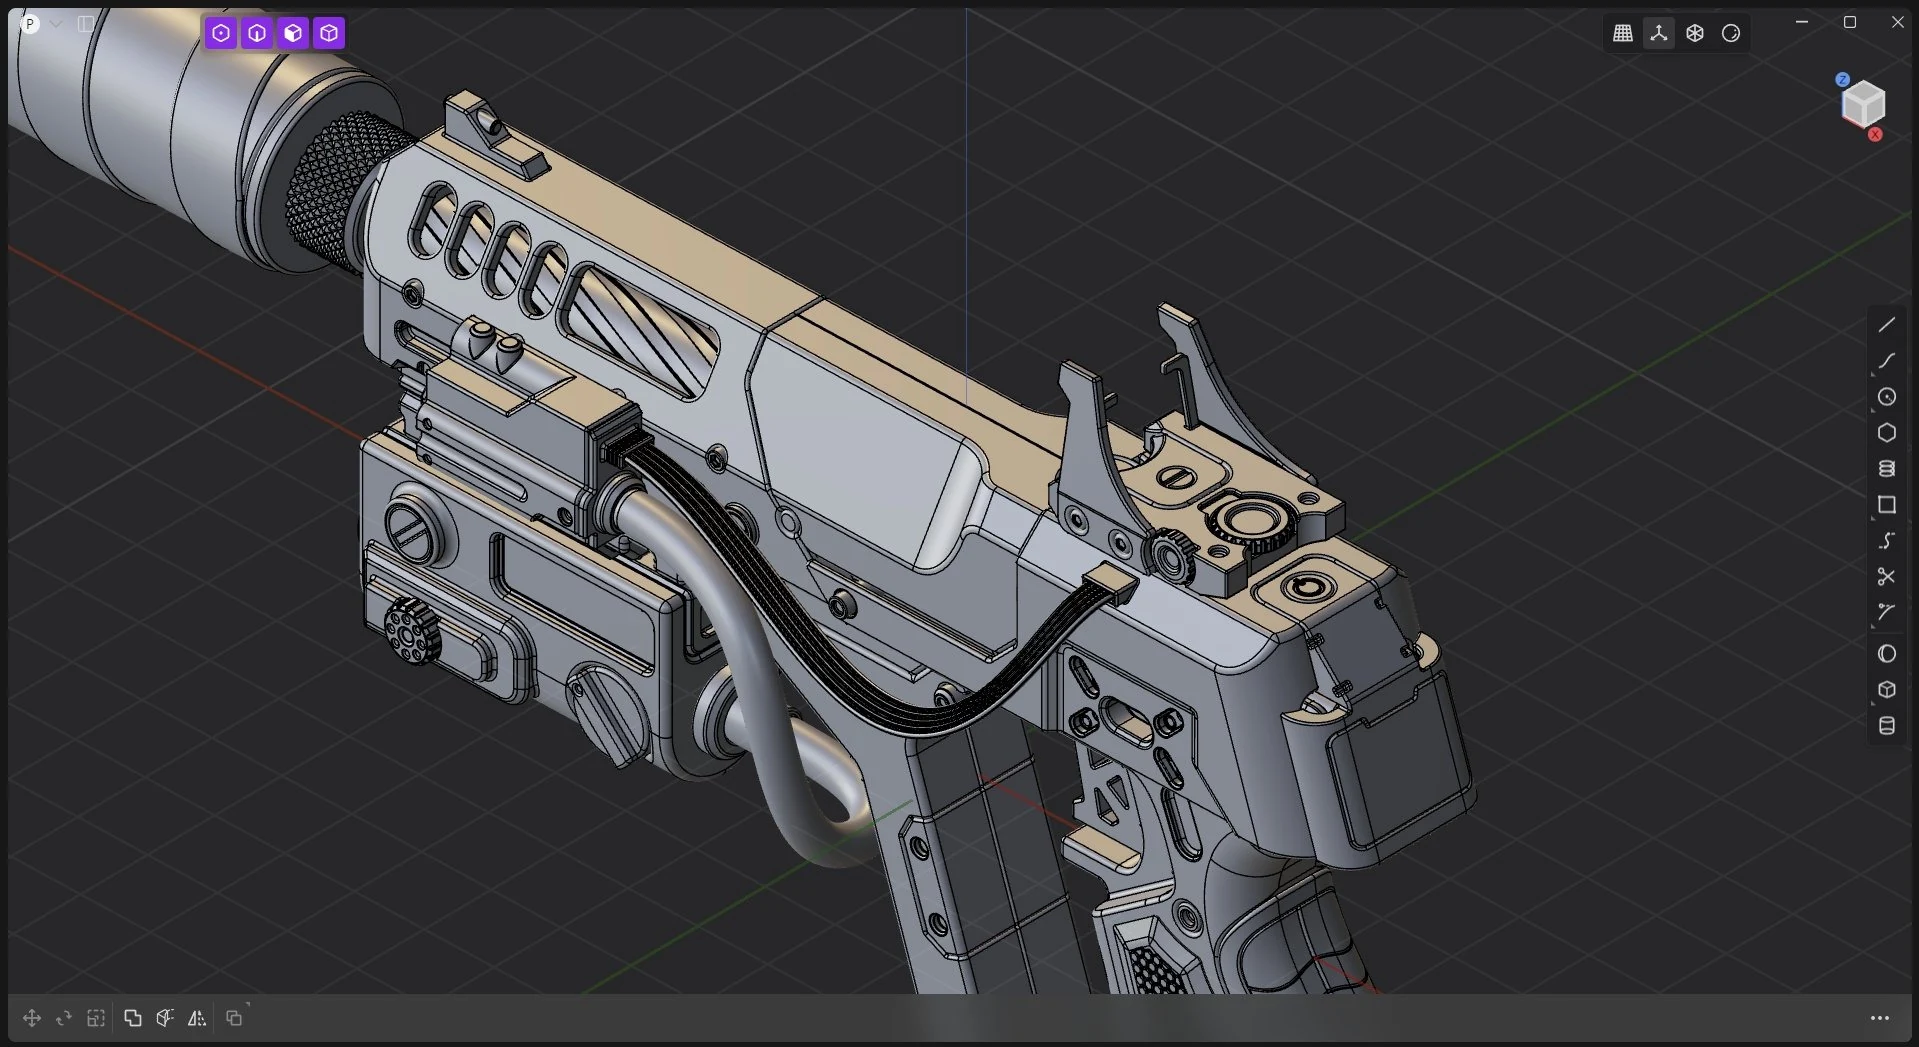Screen dimensions: 1919x1047
Task: Select the Rectangle tool
Action: point(1886,505)
